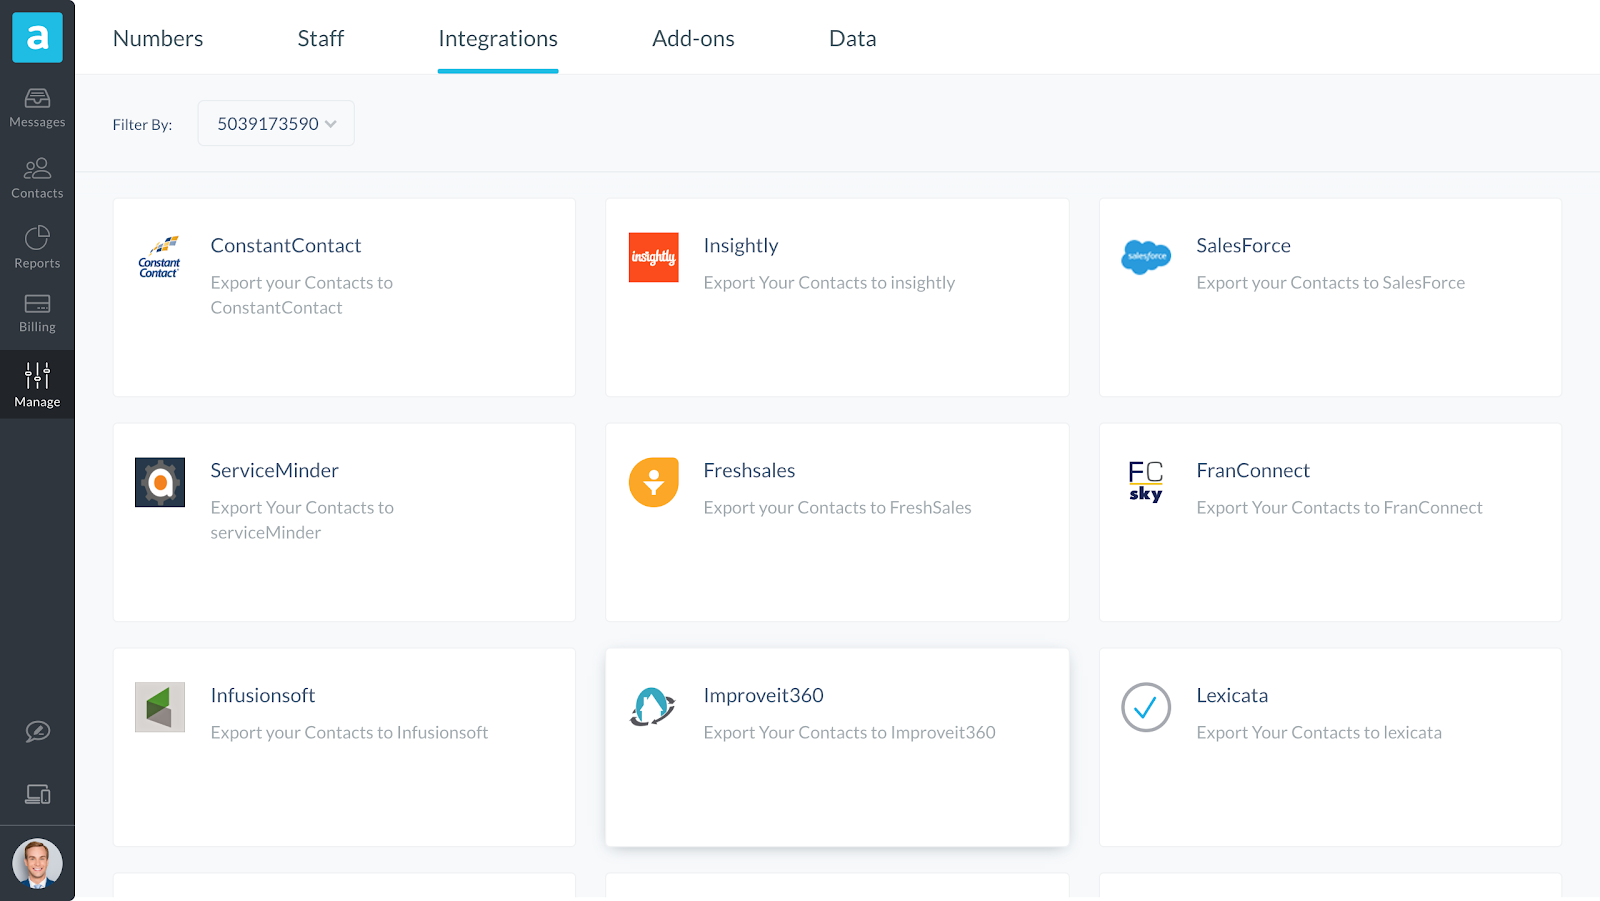The height and width of the screenshot is (901, 1600).
Task: Click 'Export Your Contacts to lexicata' text
Action: [x=1319, y=733]
